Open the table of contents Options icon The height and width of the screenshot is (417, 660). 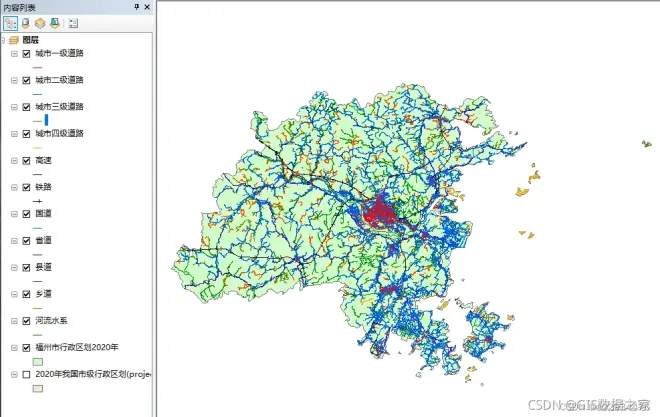[73, 23]
